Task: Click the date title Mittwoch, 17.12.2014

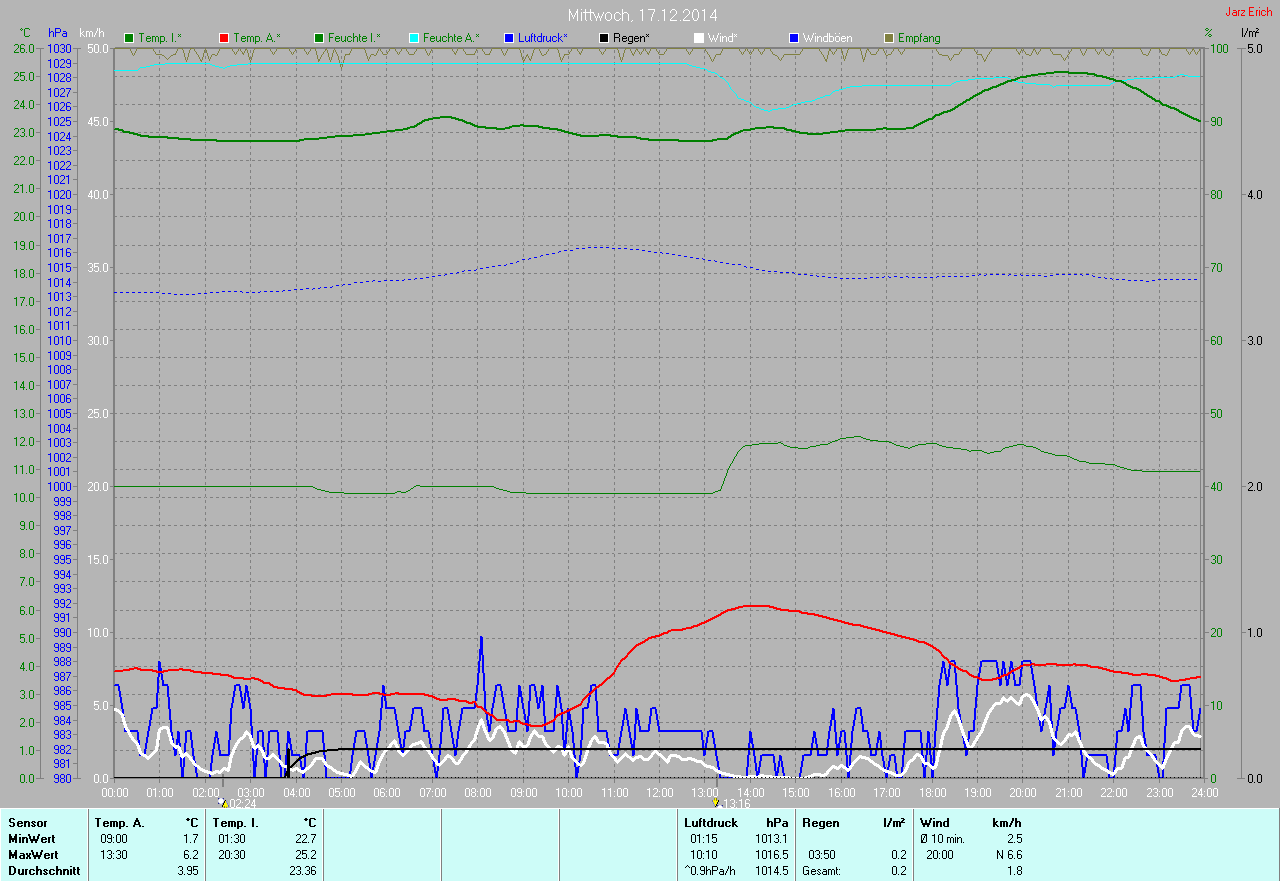Action: [642, 15]
